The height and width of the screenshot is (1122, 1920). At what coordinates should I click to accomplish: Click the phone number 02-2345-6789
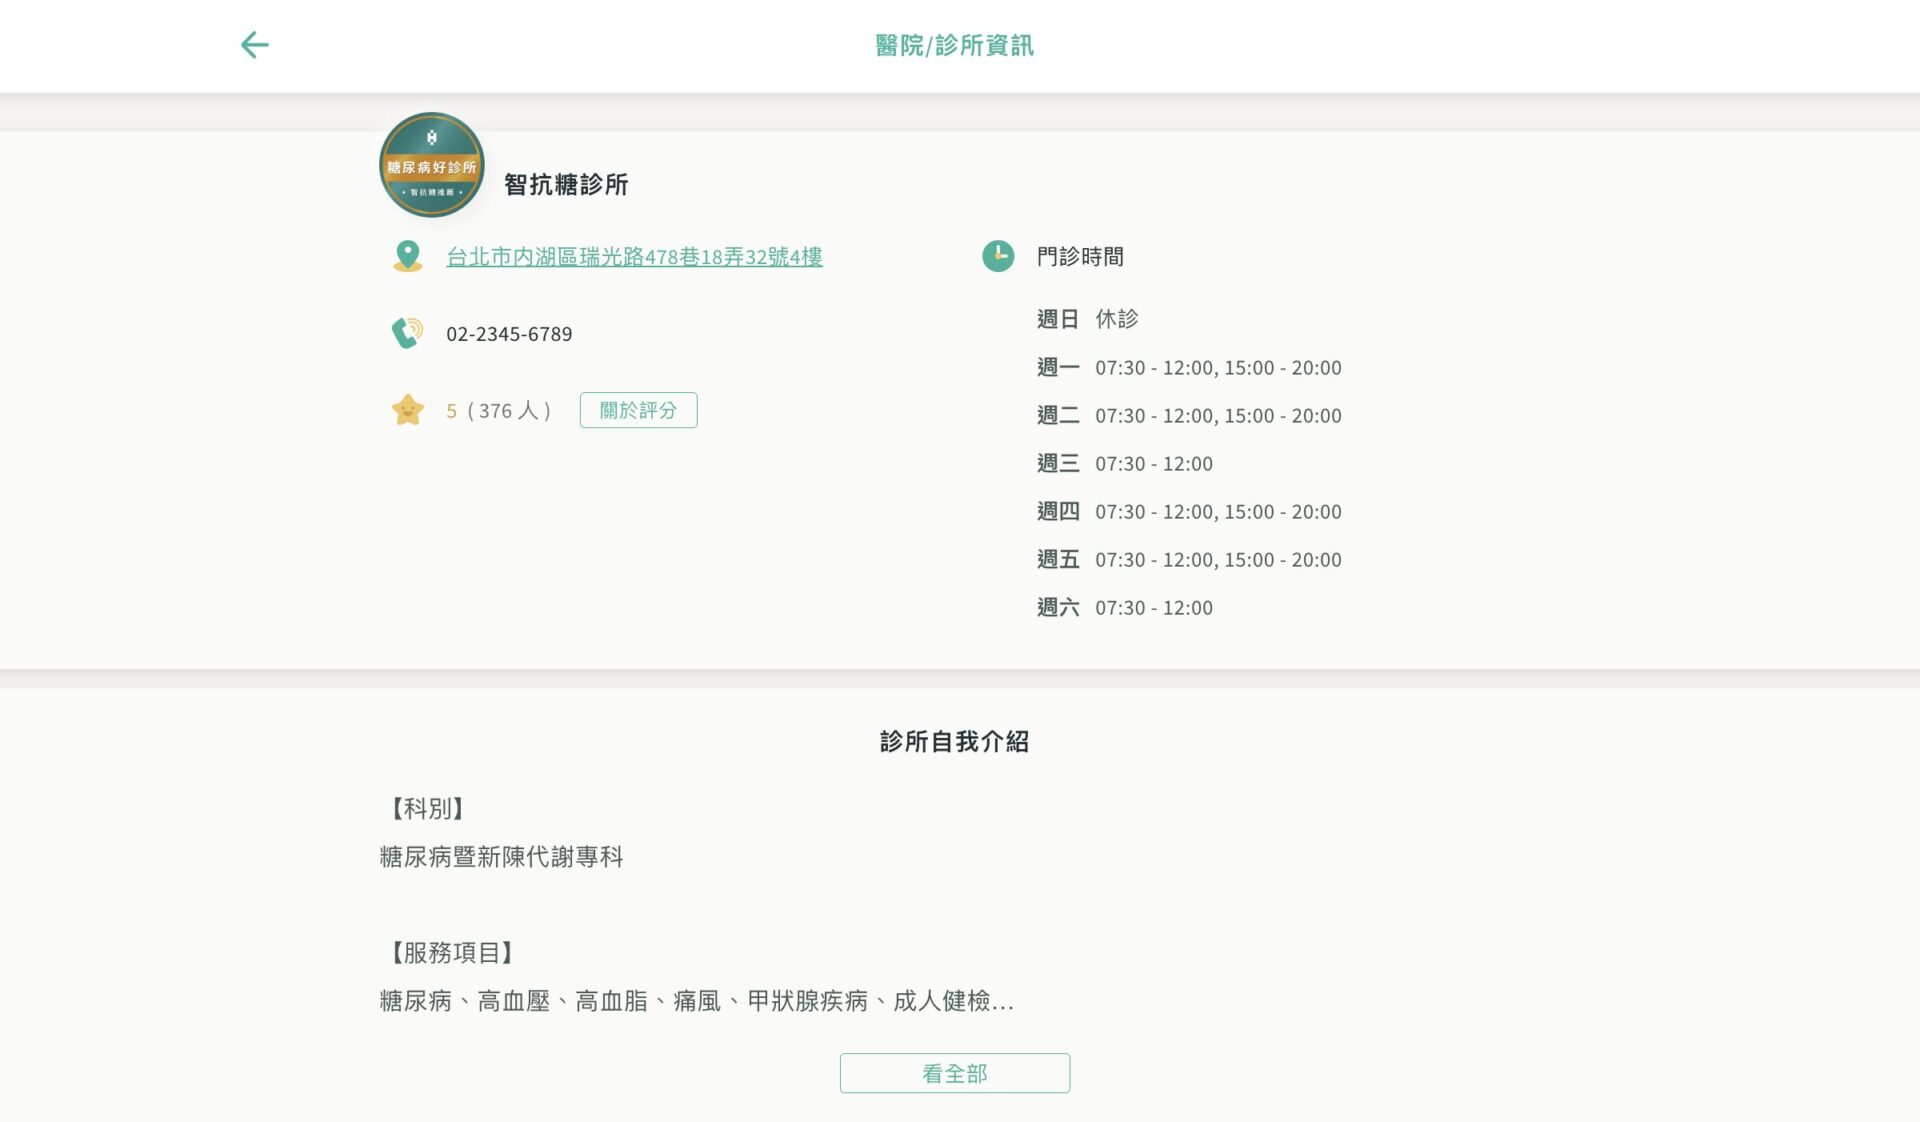coord(509,333)
